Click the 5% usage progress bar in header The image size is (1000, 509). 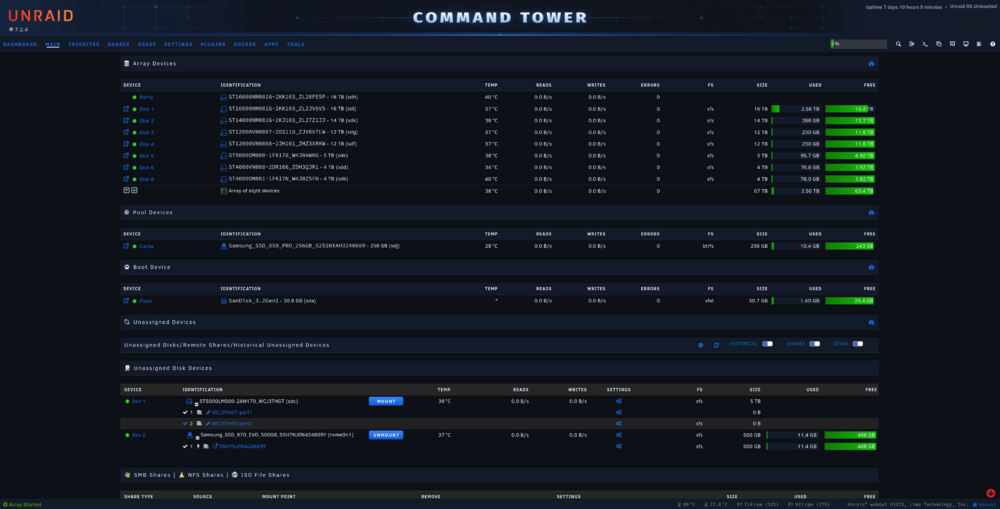pos(858,44)
